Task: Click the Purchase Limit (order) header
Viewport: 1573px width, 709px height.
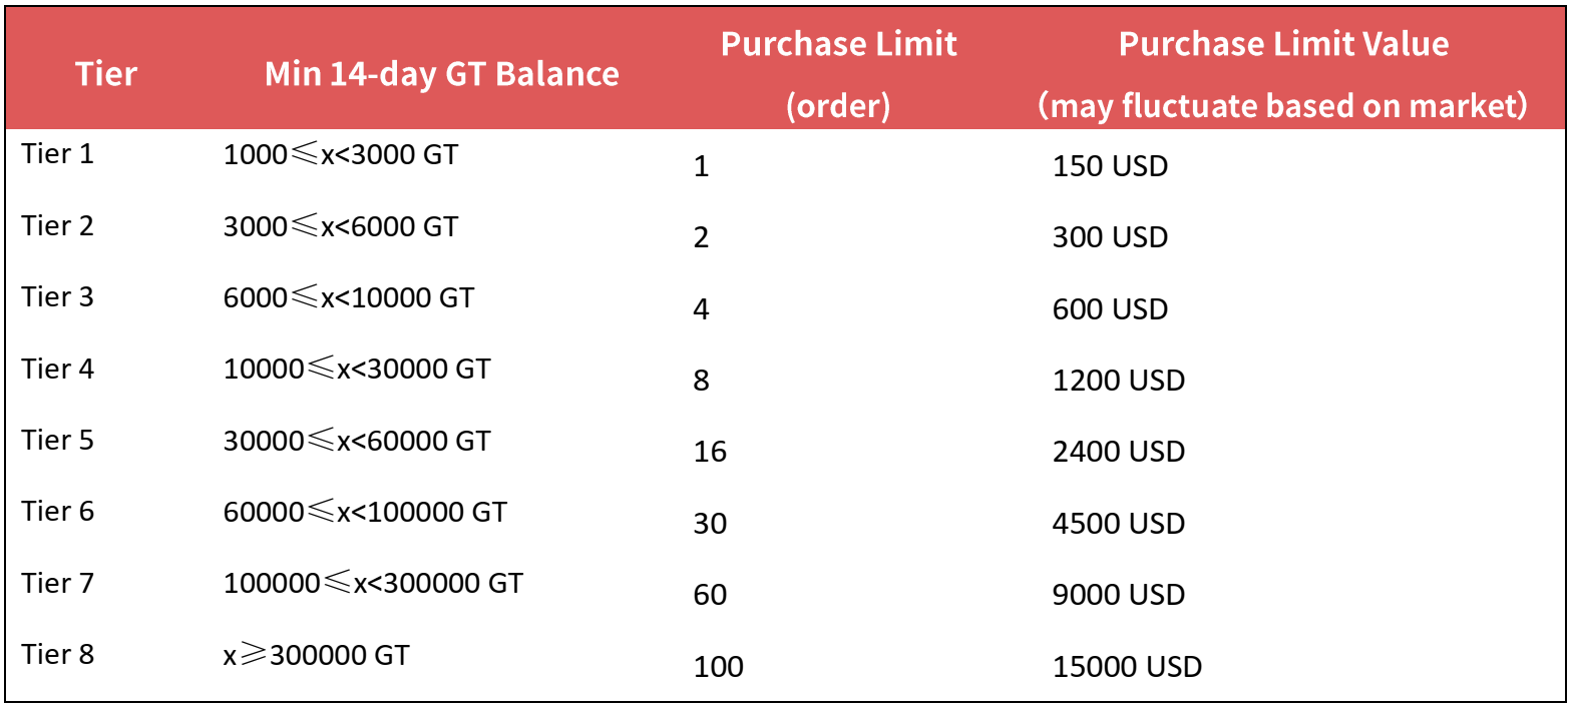Action: (x=838, y=74)
